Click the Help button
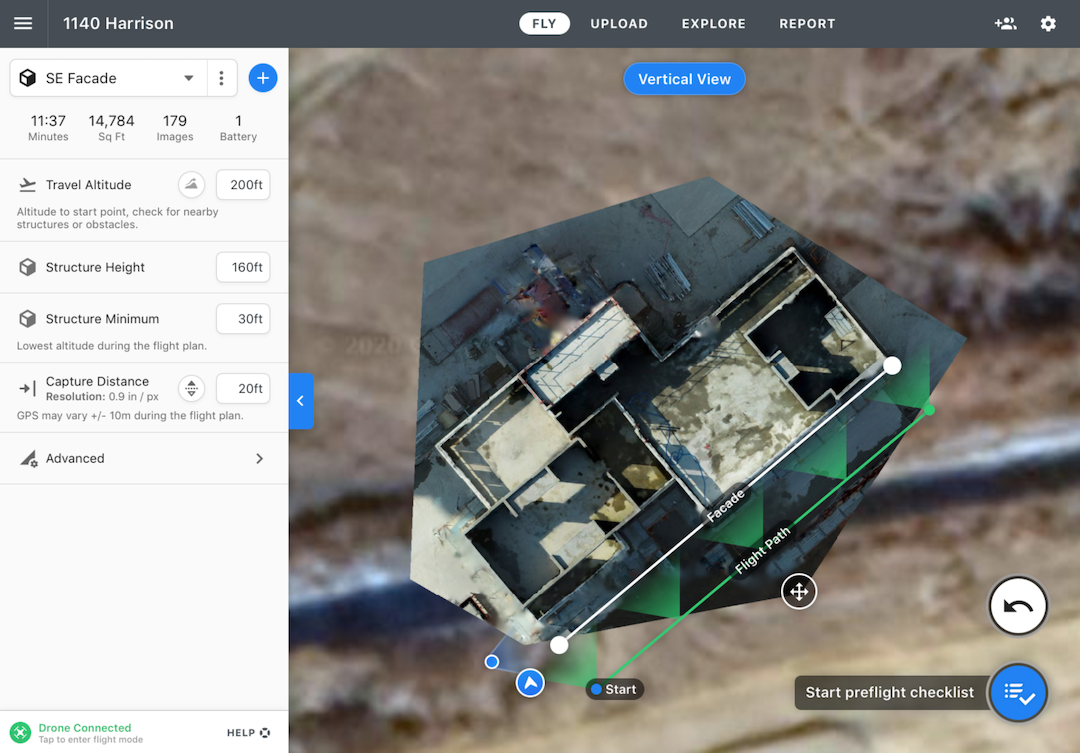 (248, 732)
